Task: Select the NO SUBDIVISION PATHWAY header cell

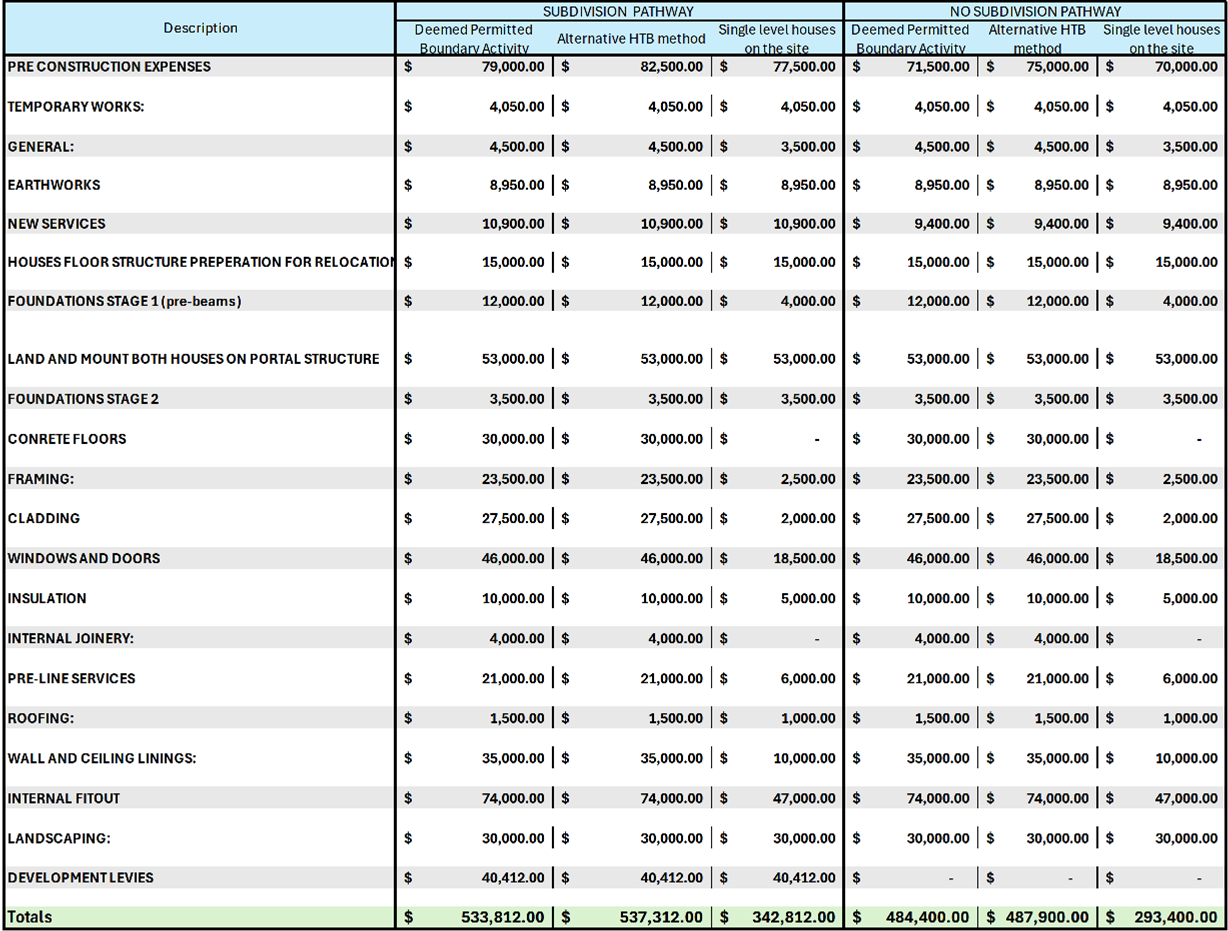Action: coord(1035,11)
